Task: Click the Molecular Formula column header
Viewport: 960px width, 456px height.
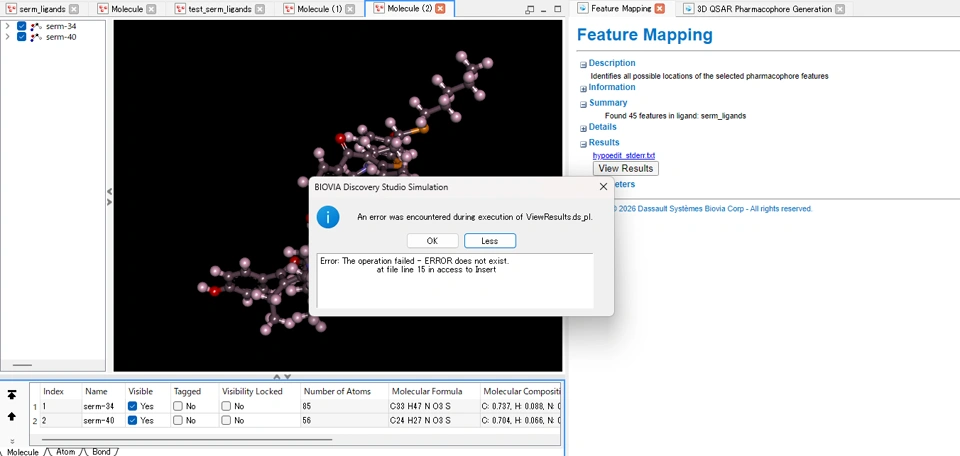Action: click(433, 391)
